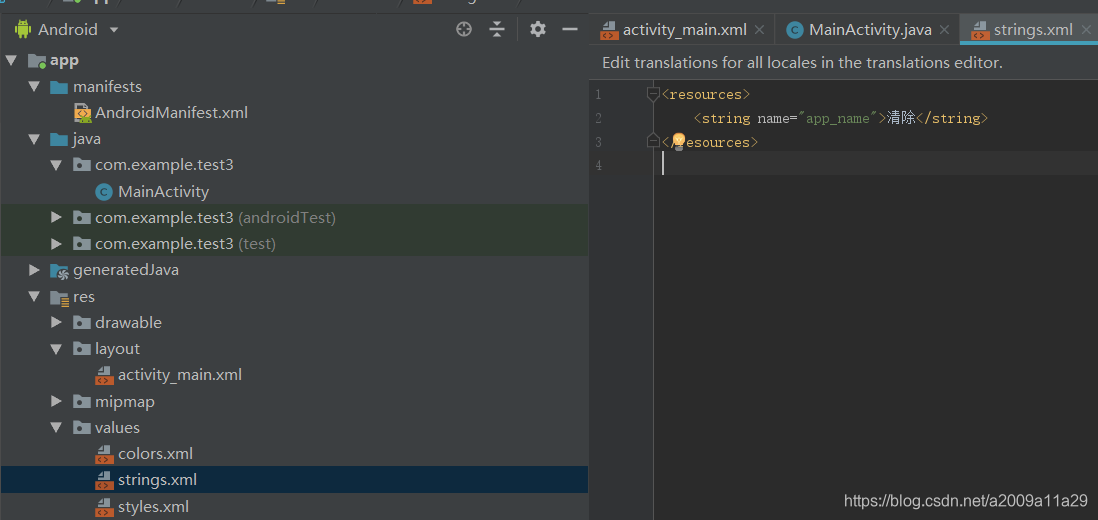Collapse the values folder

click(x=57, y=428)
